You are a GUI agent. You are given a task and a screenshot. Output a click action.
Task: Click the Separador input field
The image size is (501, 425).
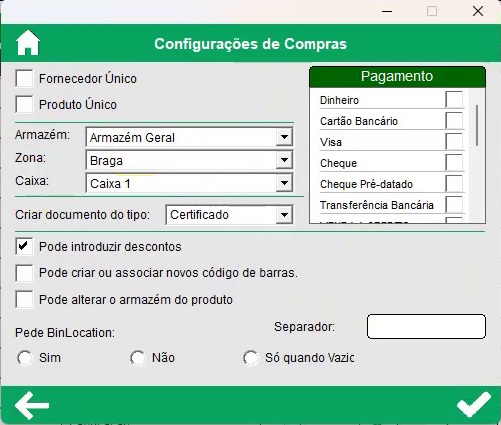click(426, 326)
